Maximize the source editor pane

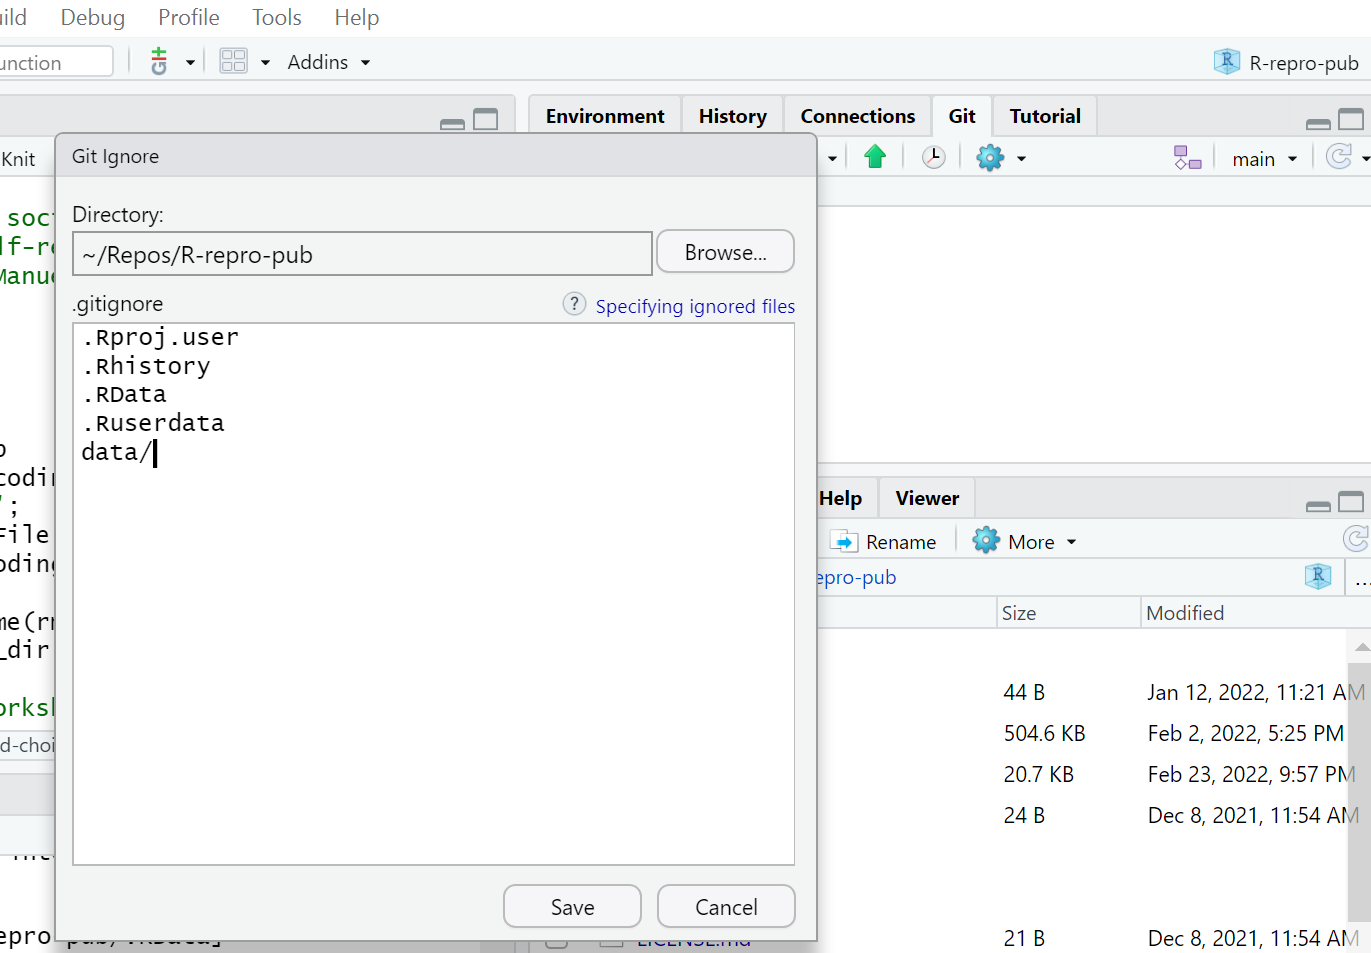pos(485,120)
